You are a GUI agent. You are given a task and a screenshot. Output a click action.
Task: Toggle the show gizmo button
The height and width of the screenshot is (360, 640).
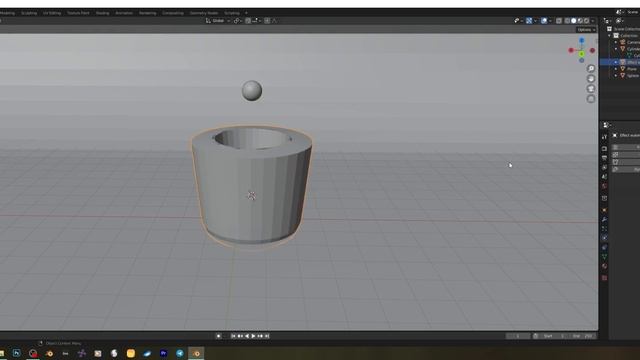tap(529, 21)
